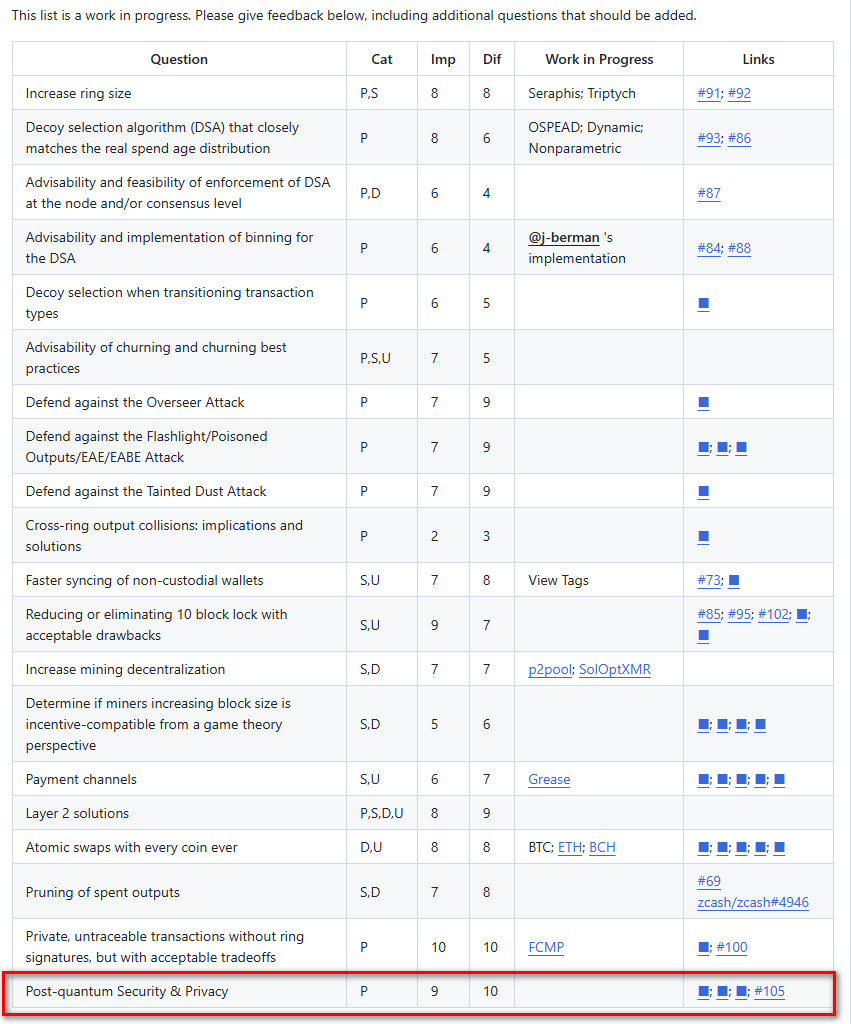Open first blue square link in Flashlight Attack row
The width and height of the screenshot is (851, 1024).
pos(703,447)
